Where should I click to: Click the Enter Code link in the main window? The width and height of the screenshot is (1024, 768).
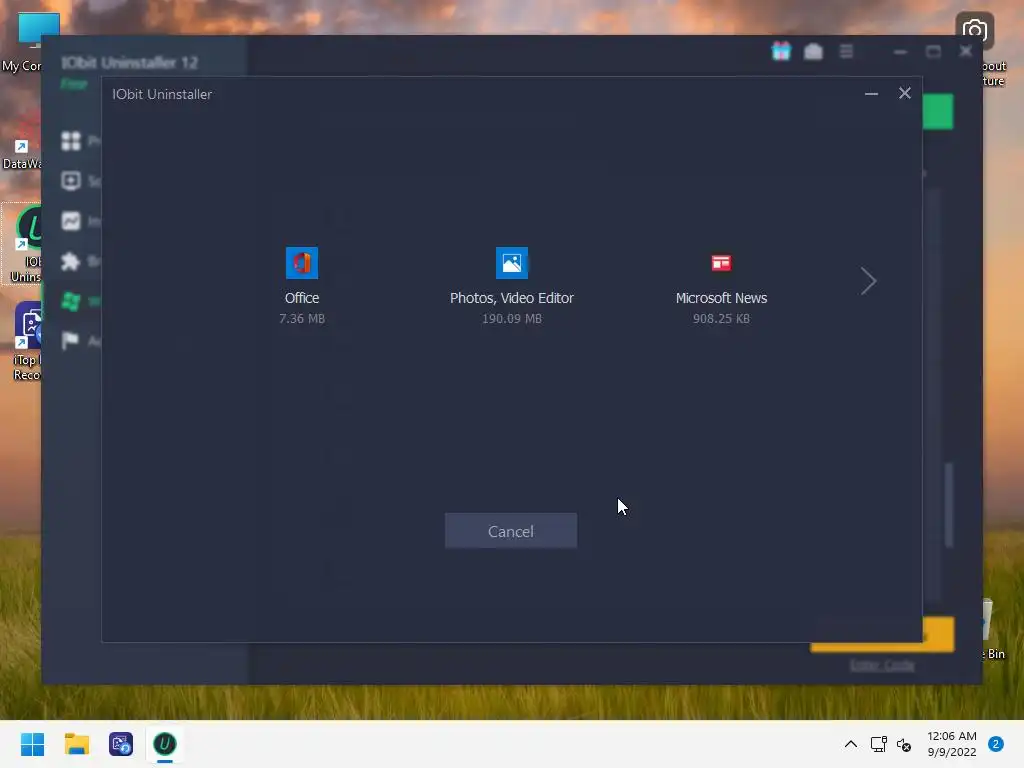point(882,665)
